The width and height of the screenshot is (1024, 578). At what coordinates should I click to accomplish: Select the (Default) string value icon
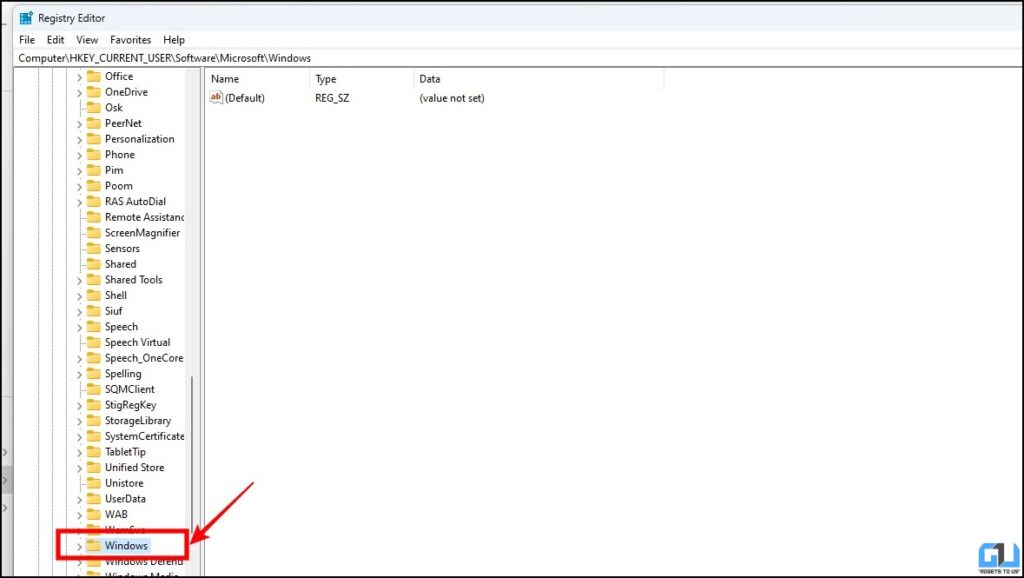(x=216, y=97)
